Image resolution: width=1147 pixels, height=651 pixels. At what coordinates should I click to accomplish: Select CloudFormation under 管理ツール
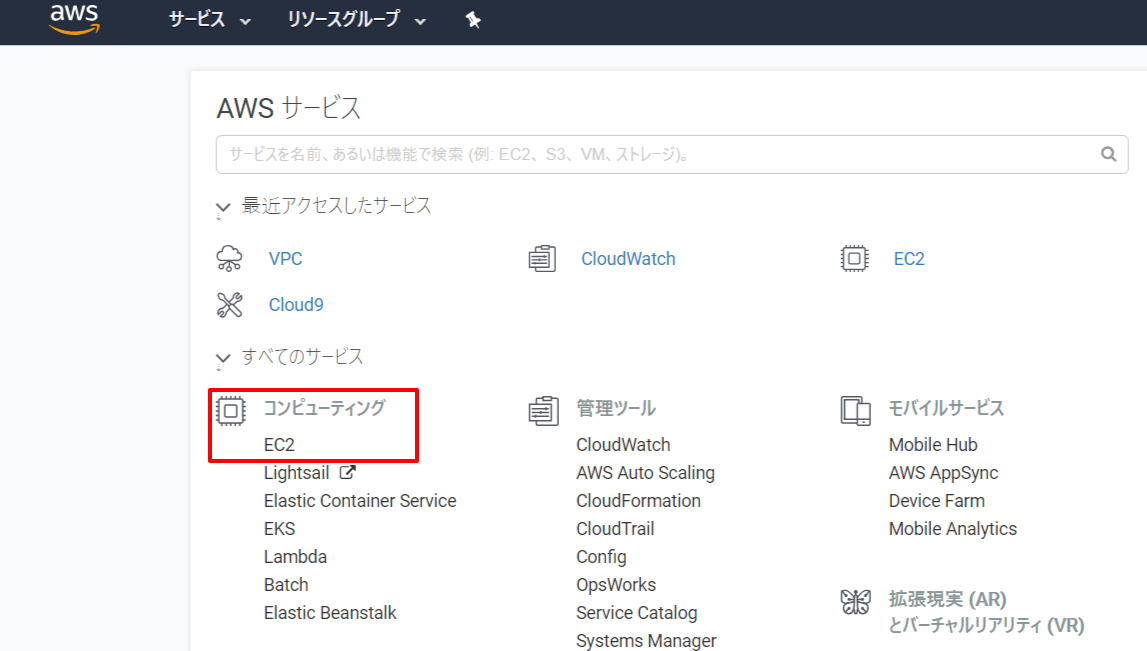coord(638,501)
